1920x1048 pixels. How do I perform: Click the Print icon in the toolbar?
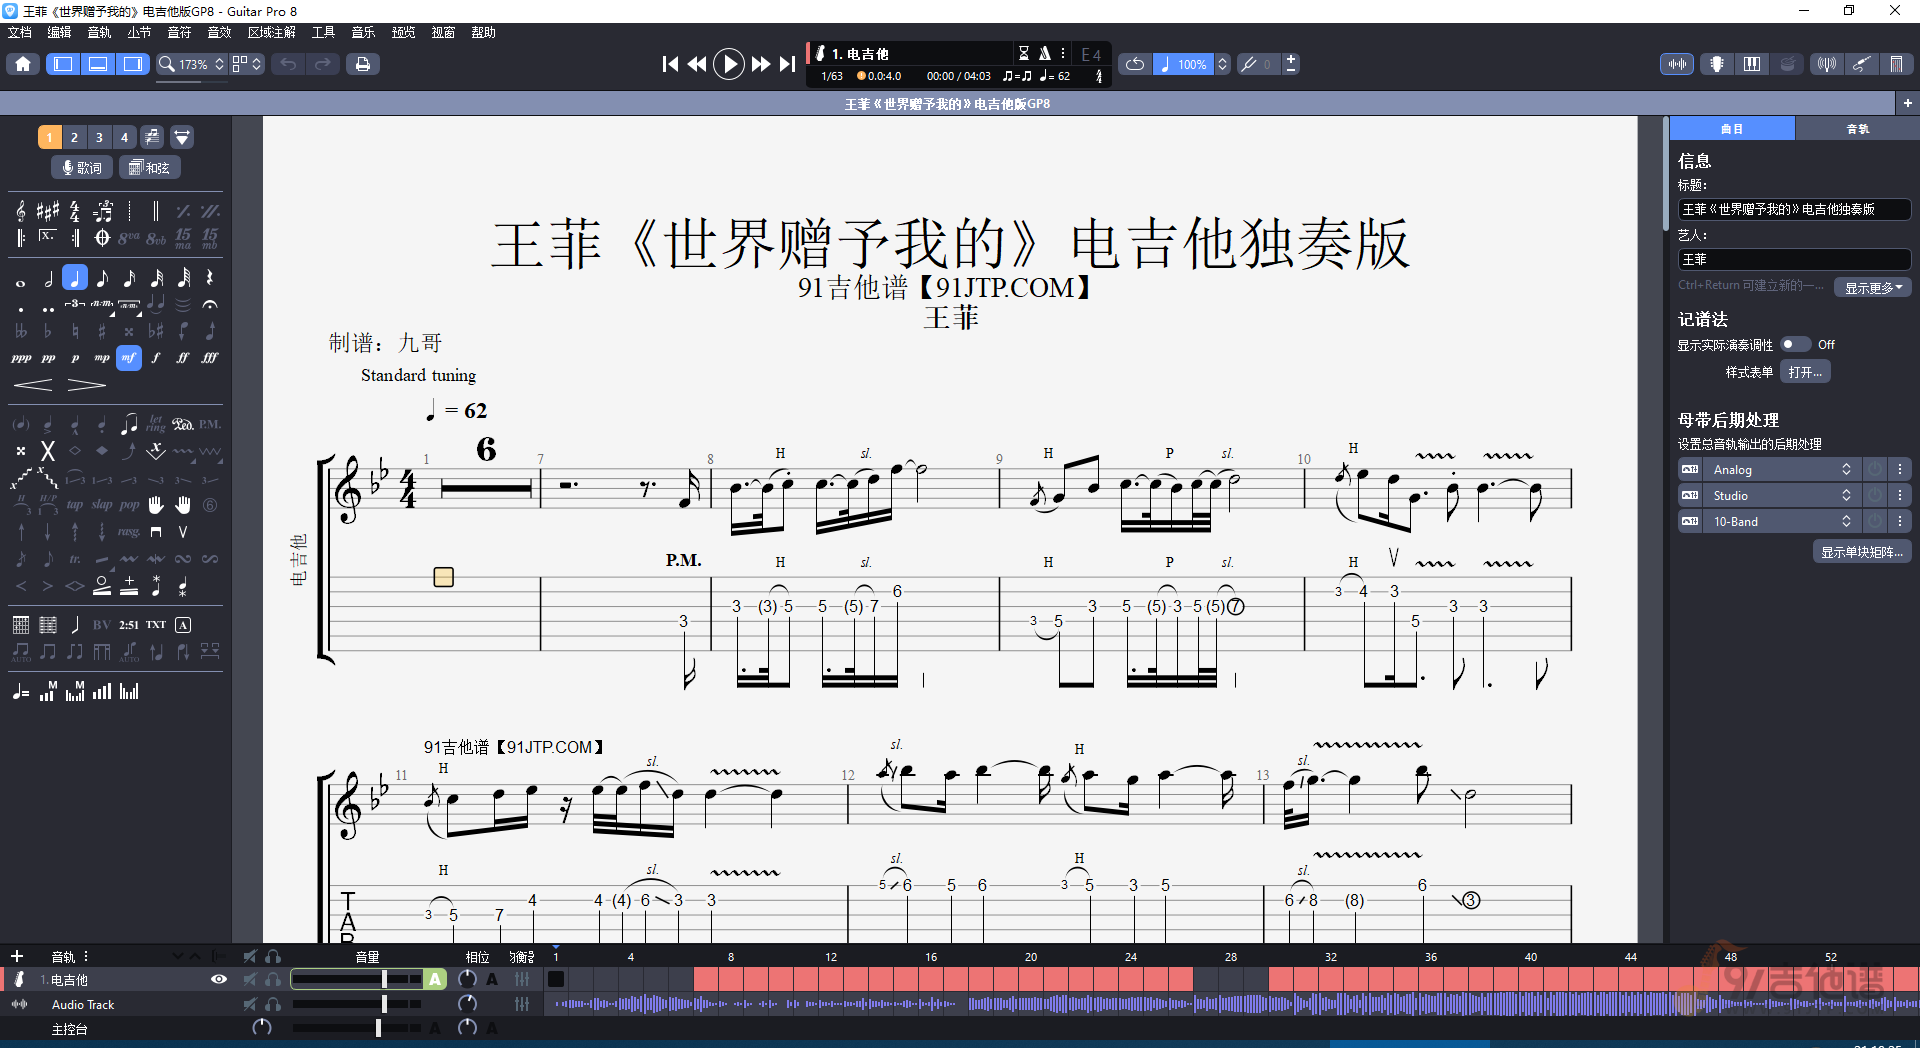(363, 64)
